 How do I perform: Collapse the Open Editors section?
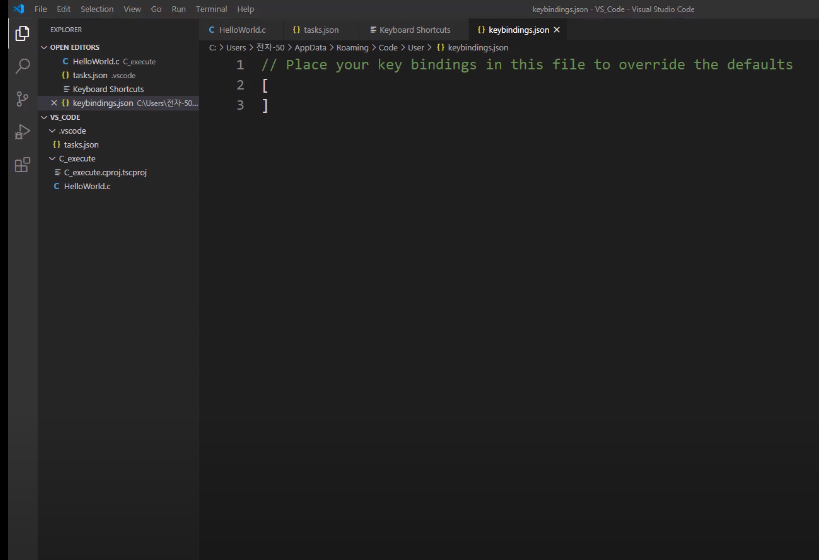(44, 48)
